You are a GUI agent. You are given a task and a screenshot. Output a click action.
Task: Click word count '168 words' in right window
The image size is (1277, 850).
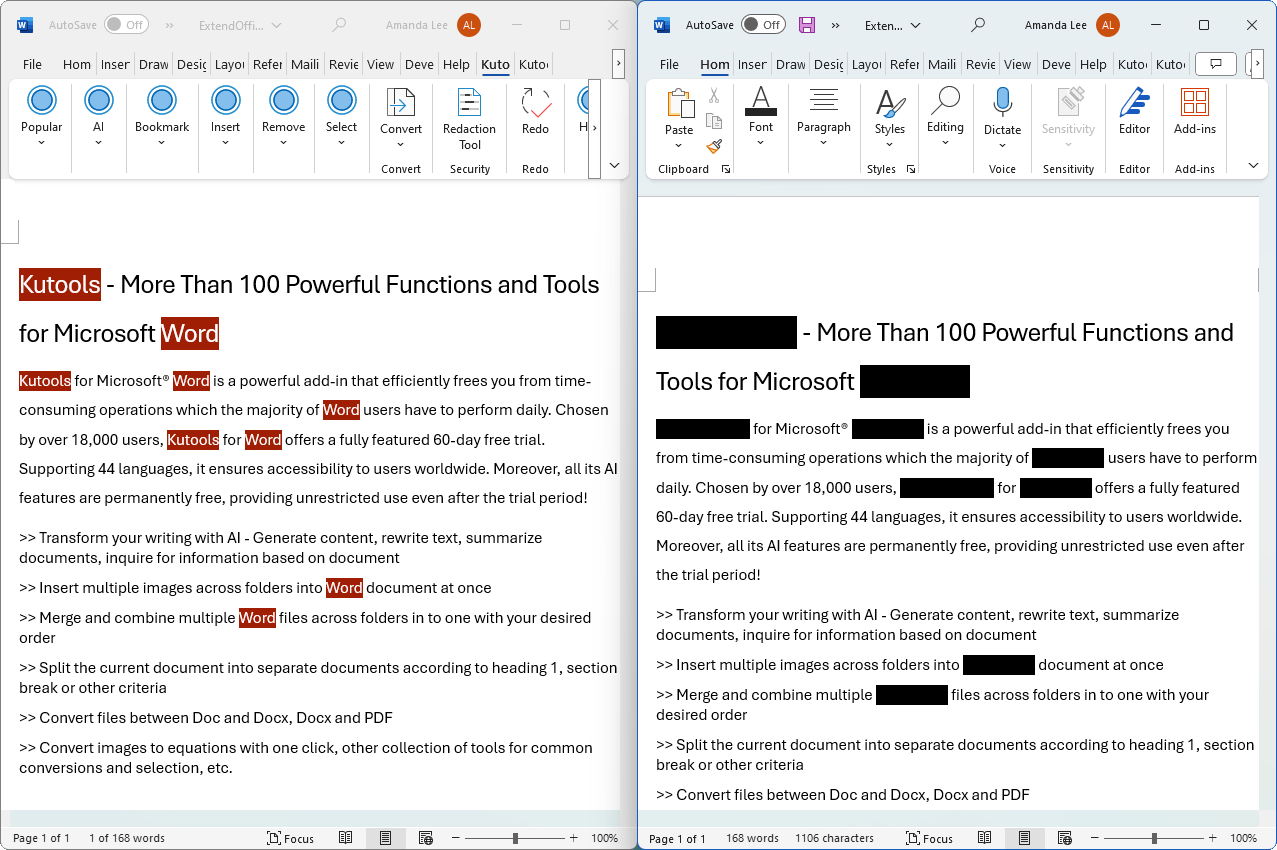point(752,838)
